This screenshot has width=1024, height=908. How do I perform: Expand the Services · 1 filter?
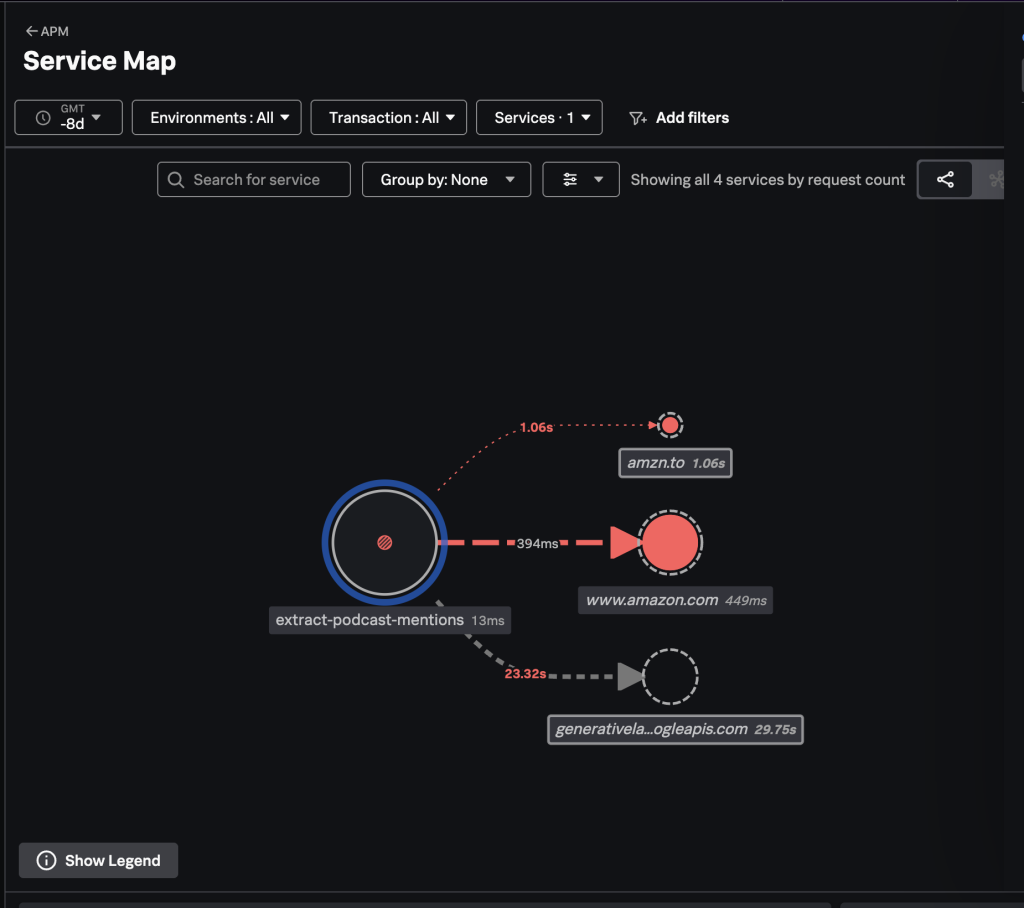[x=539, y=118]
